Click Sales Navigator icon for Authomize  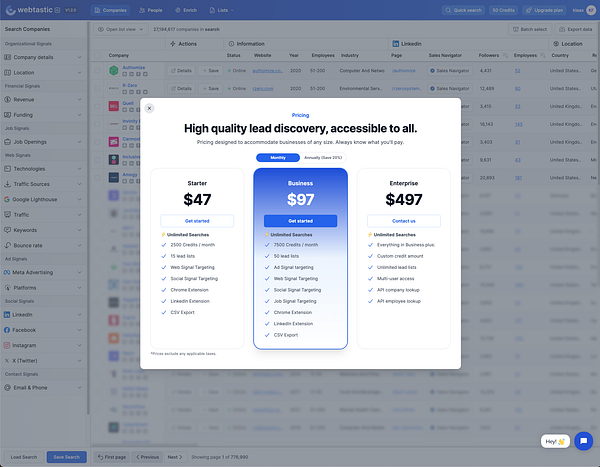tap(432, 70)
